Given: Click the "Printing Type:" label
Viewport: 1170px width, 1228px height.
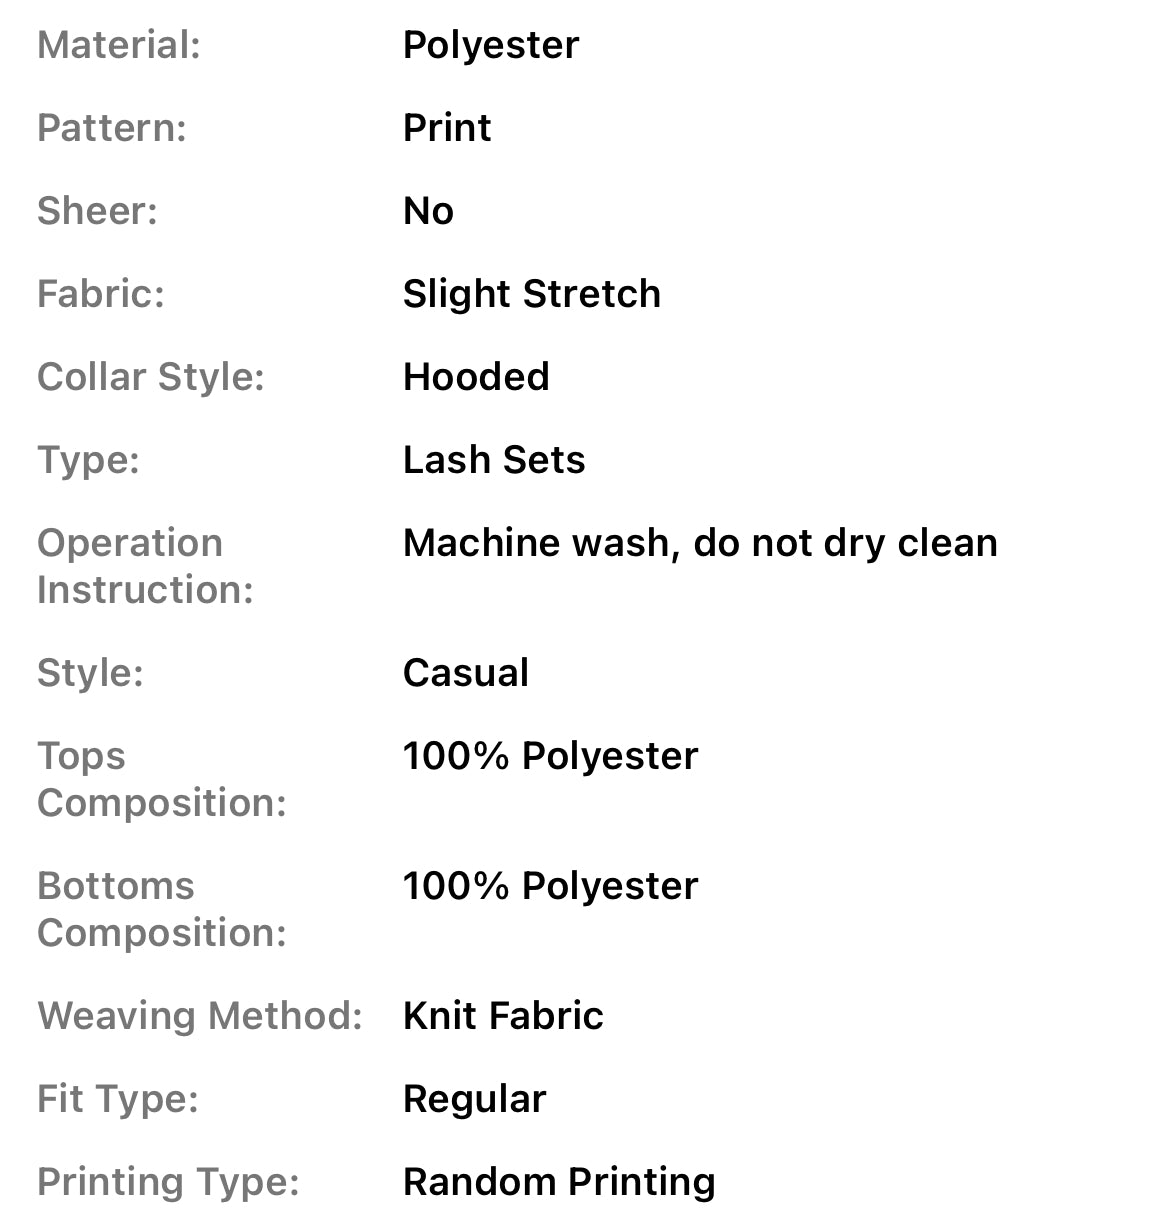Looking at the screenshot, I should (168, 1182).
